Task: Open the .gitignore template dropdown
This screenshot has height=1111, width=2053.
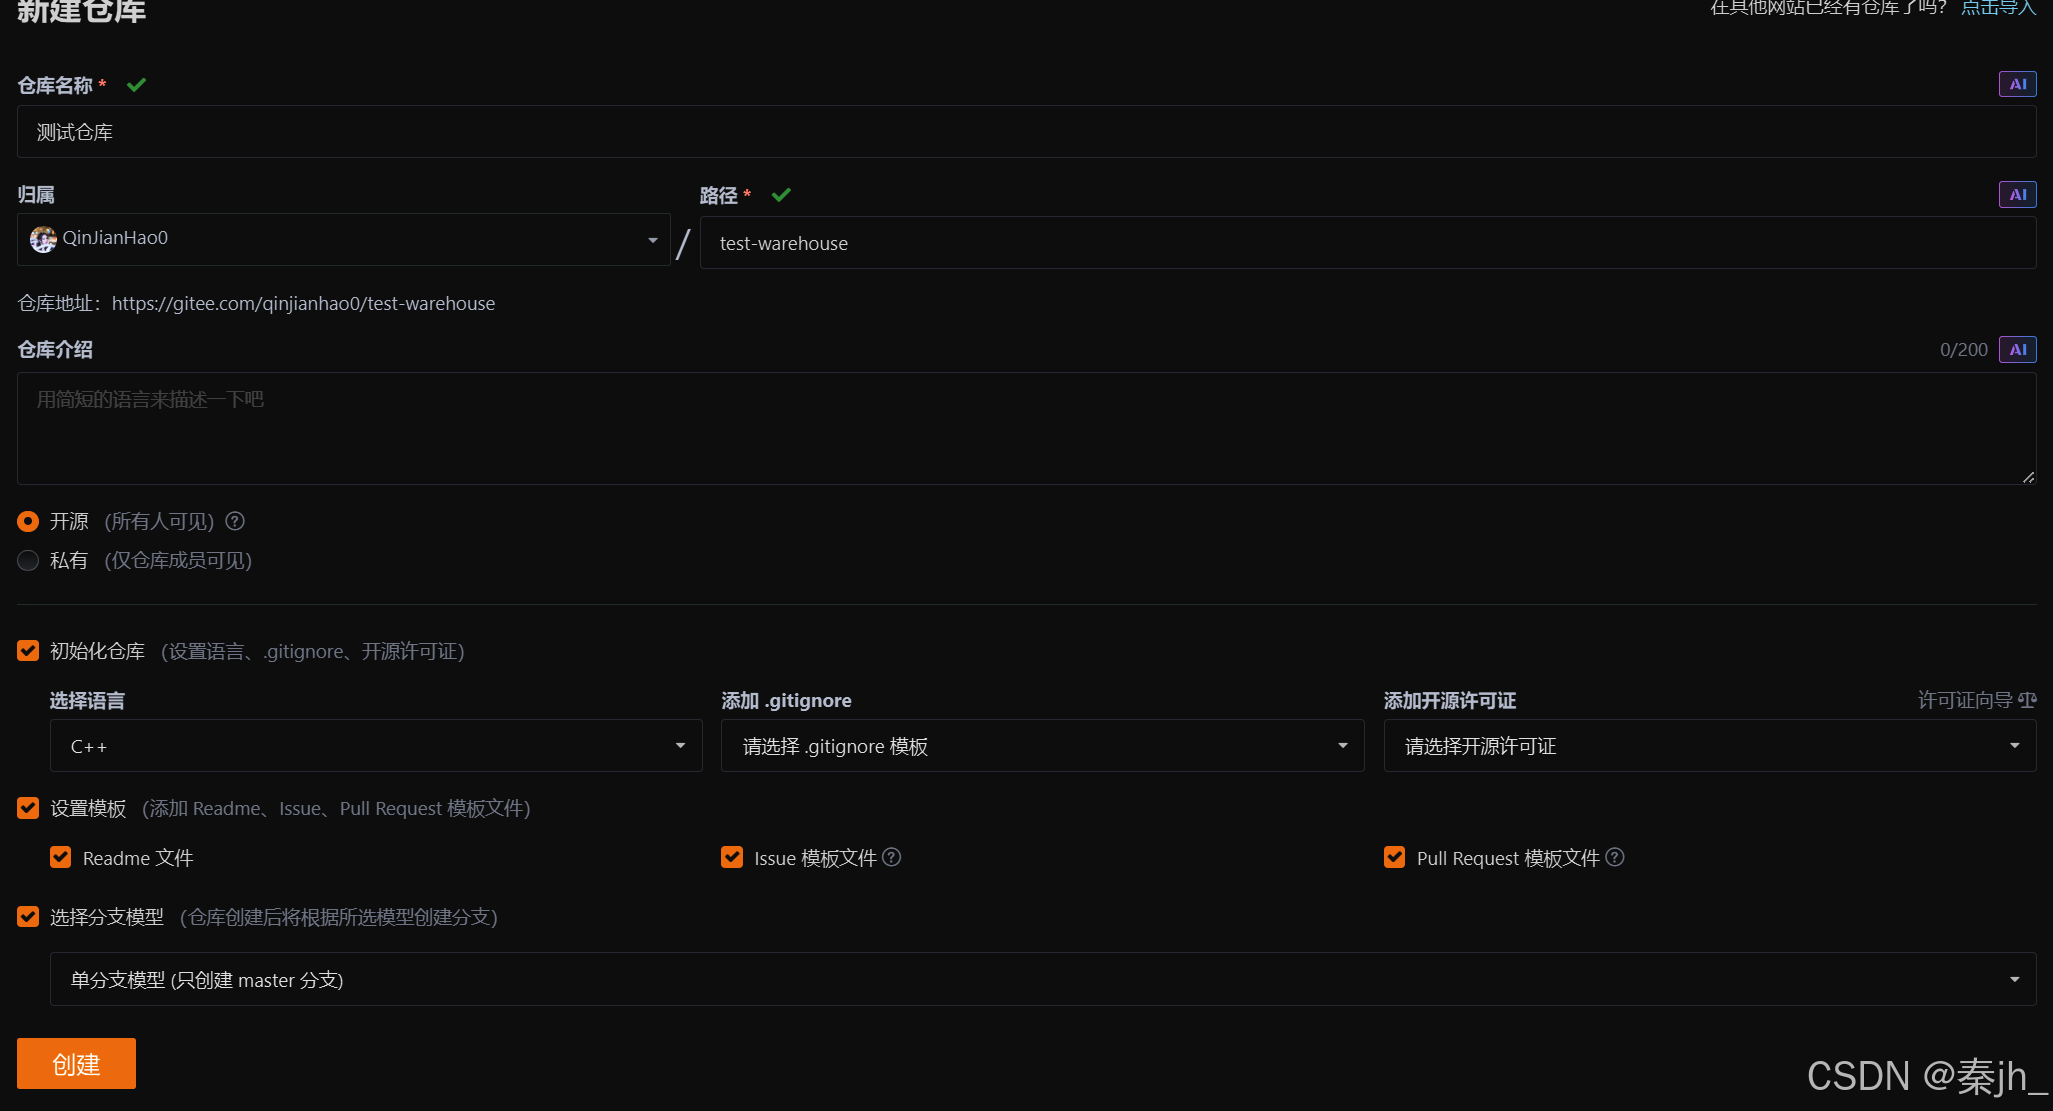Action: click(x=1042, y=746)
